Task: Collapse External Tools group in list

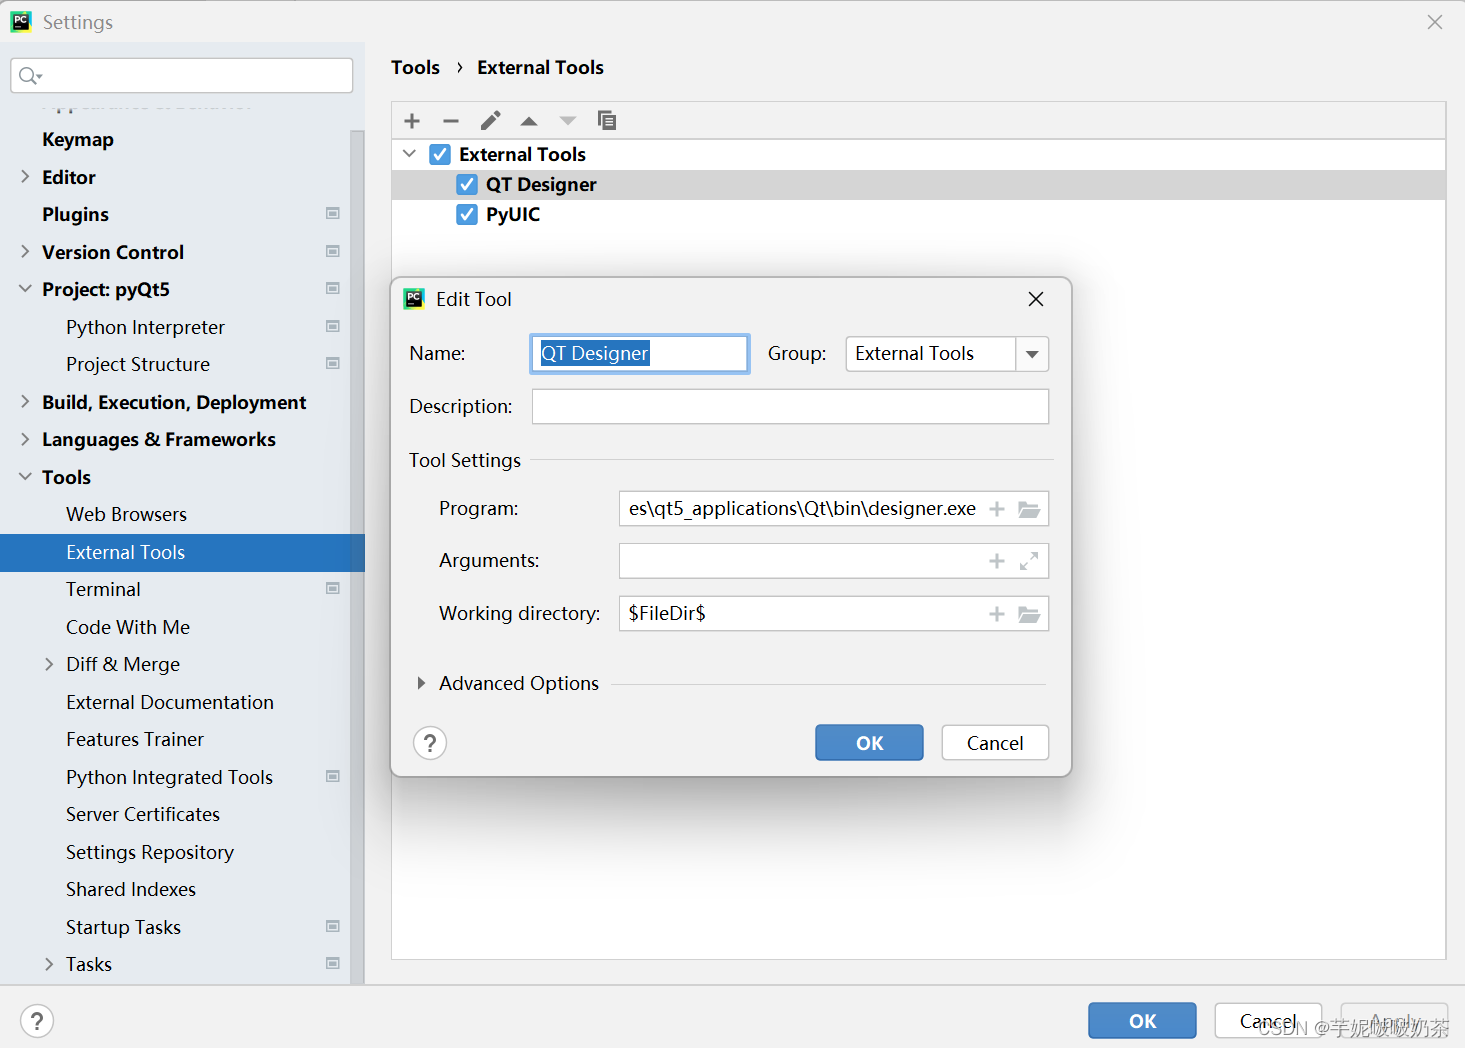Action: [409, 154]
